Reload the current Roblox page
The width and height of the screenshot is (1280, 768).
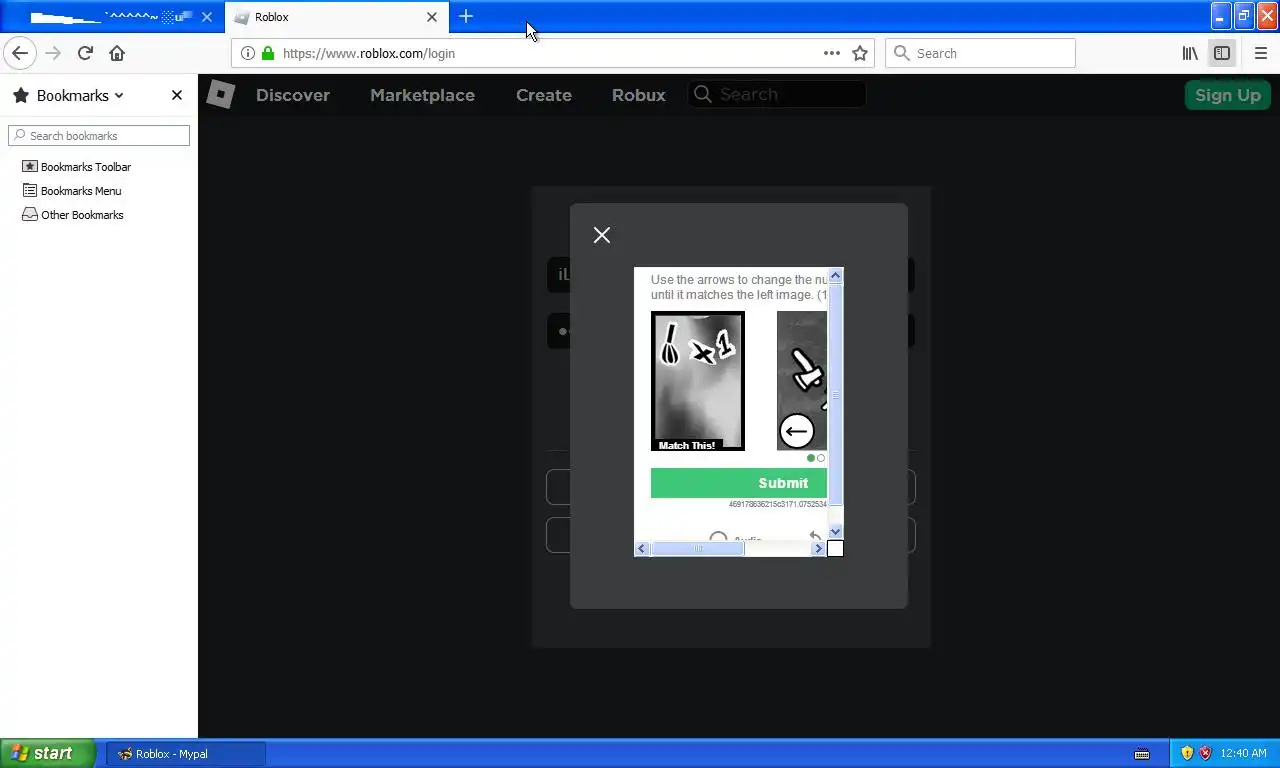tap(85, 53)
